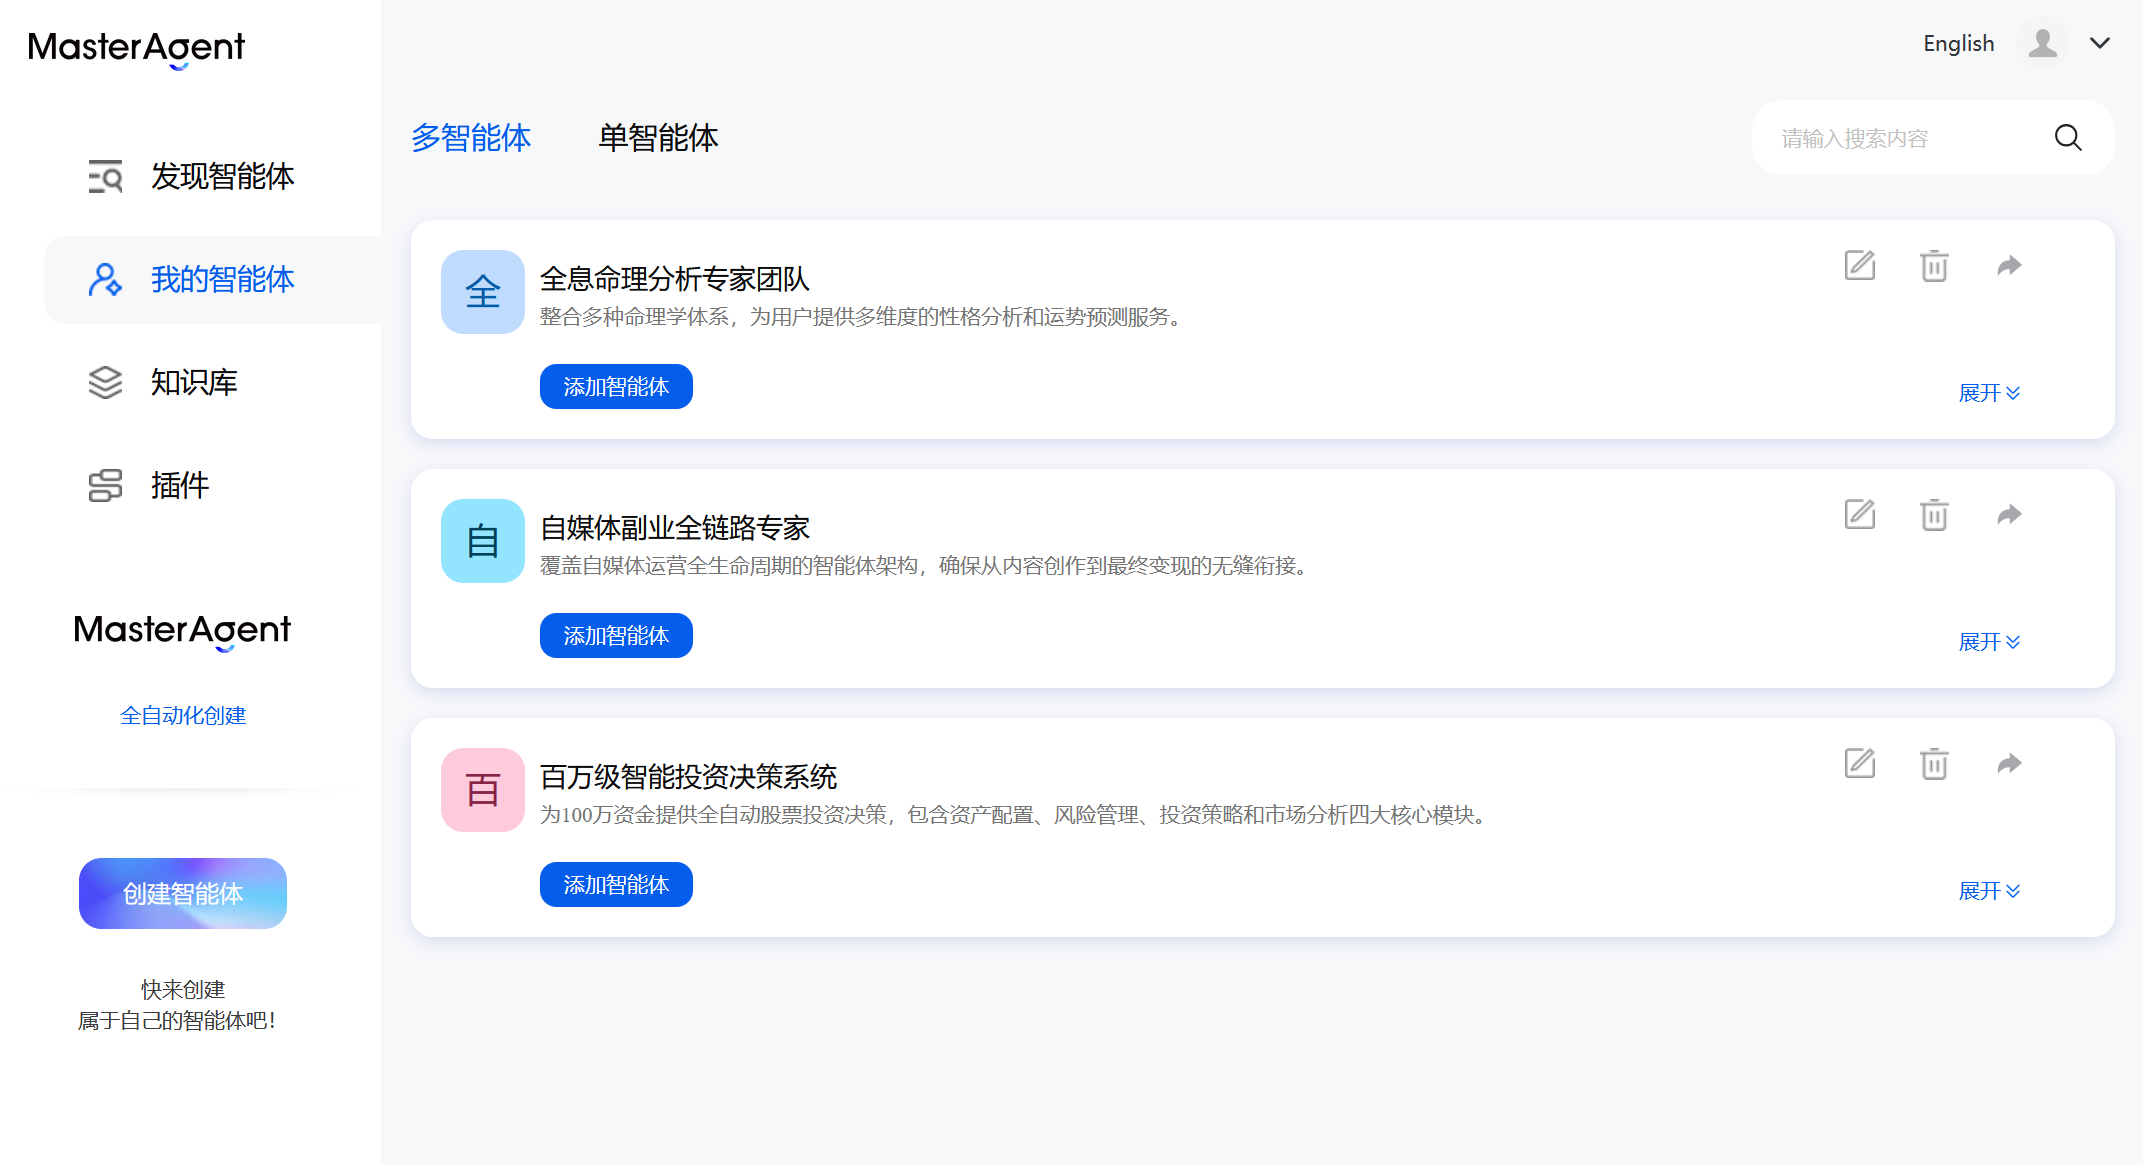The height and width of the screenshot is (1165, 2143).
Task: Share the 百万级智能投资决策系统 agent
Action: [2009, 764]
